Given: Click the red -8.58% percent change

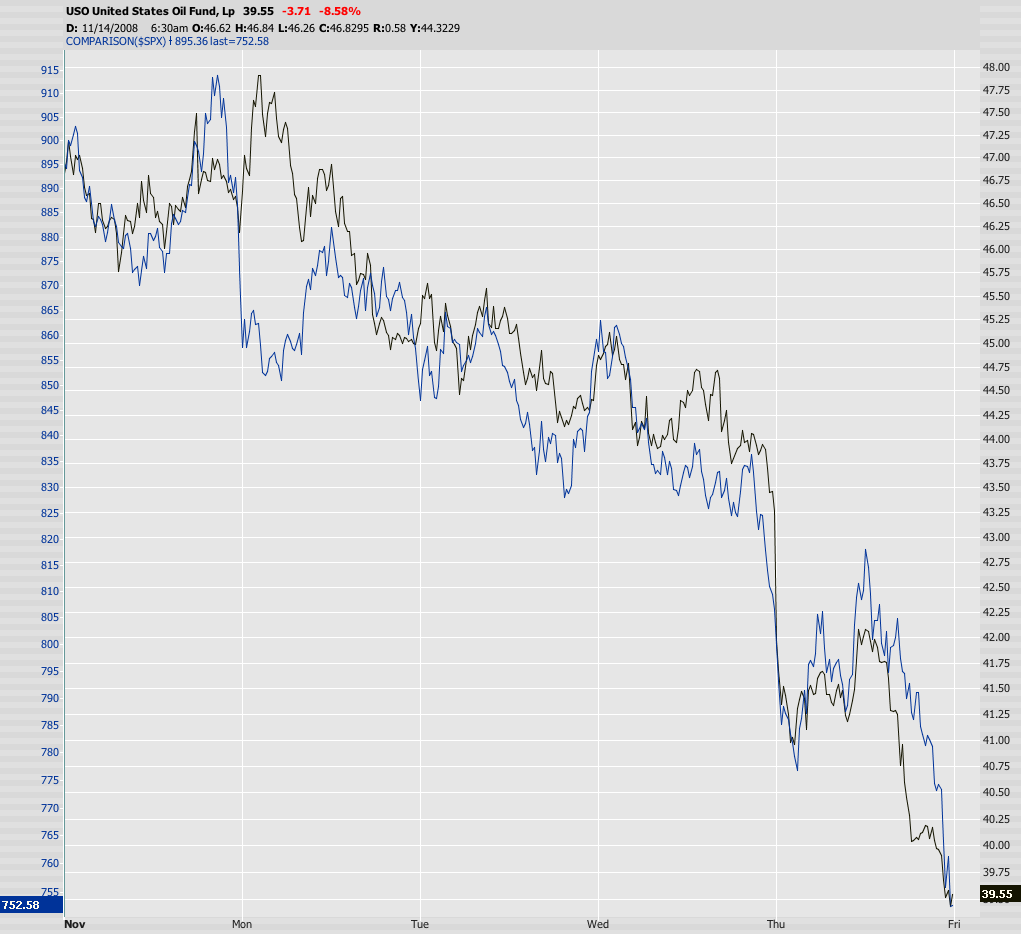Looking at the screenshot, I should [x=340, y=11].
